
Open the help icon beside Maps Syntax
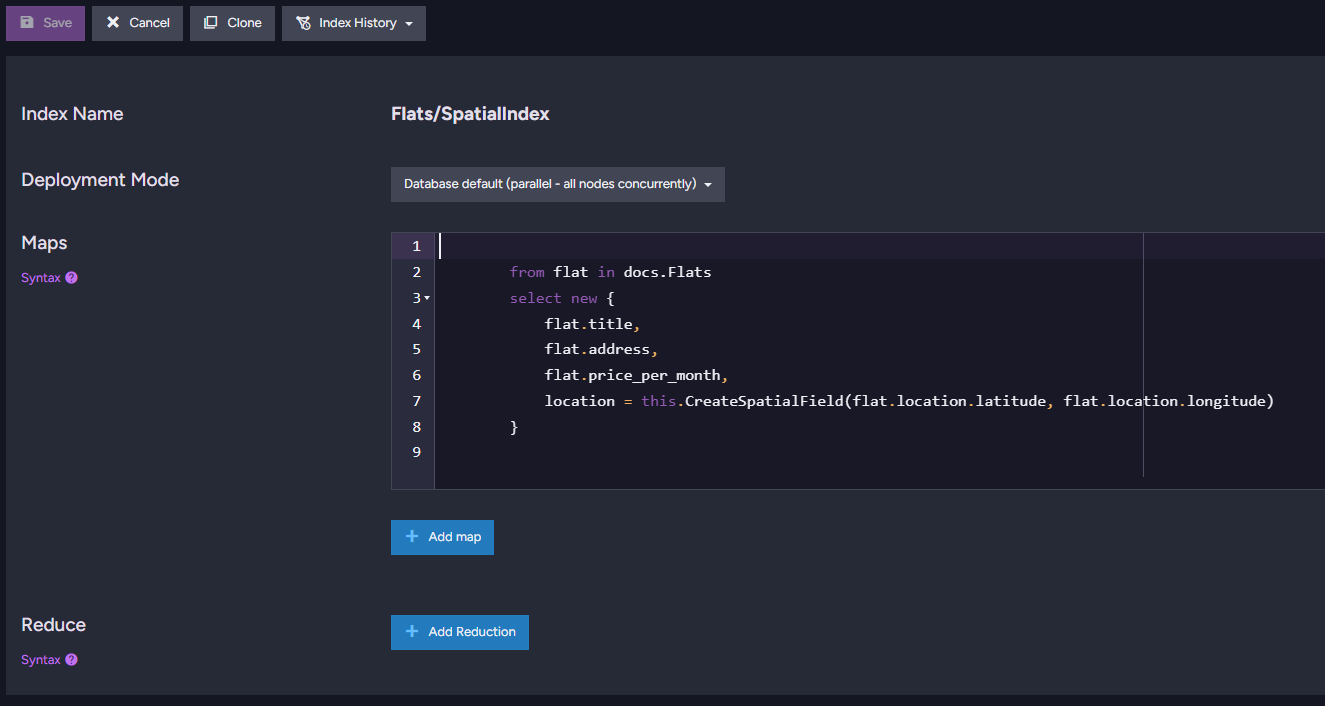pos(71,278)
